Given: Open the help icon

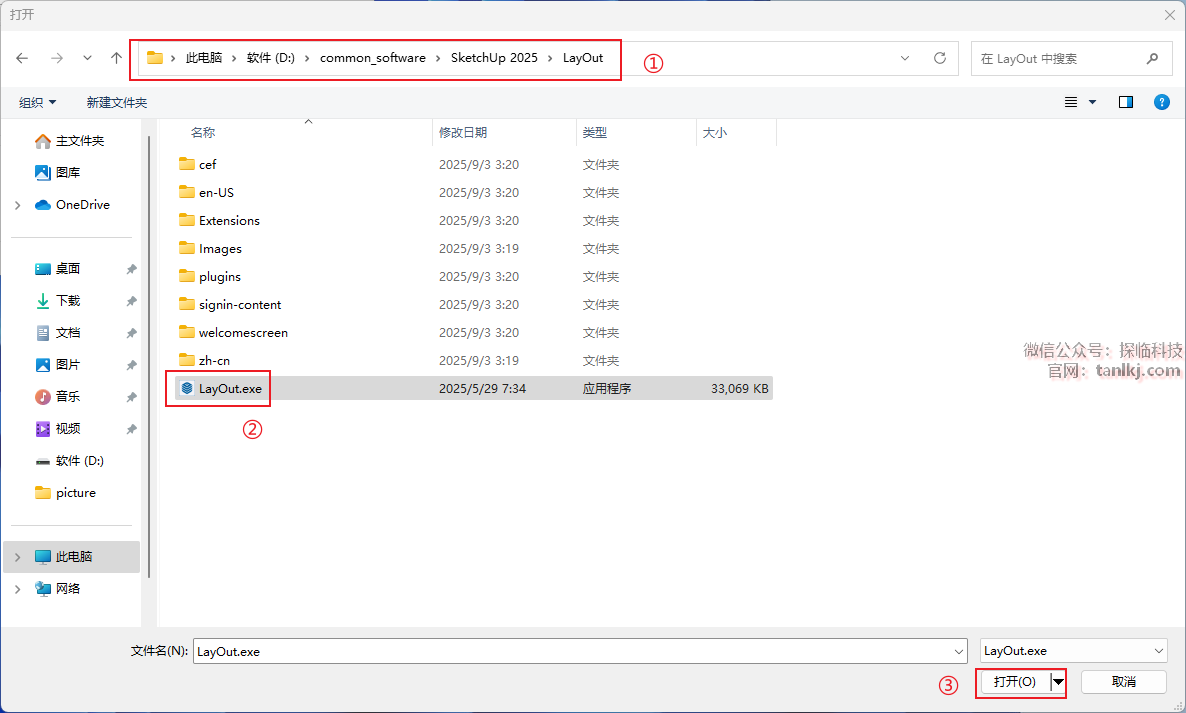Looking at the screenshot, I should 1162,102.
